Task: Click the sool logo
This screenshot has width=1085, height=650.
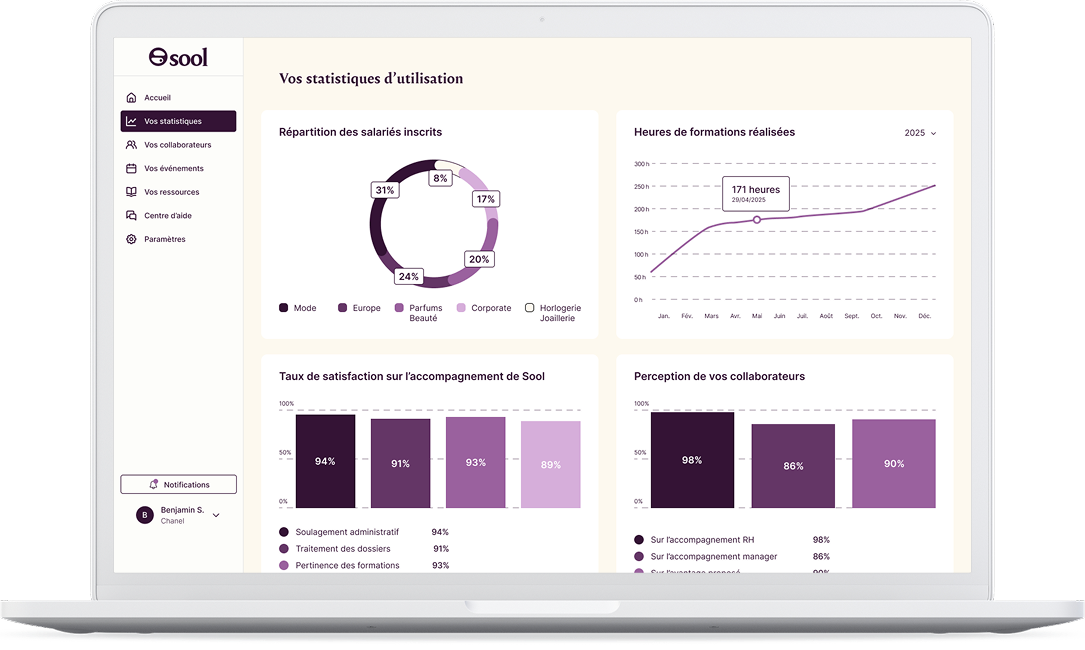Action: pos(178,57)
